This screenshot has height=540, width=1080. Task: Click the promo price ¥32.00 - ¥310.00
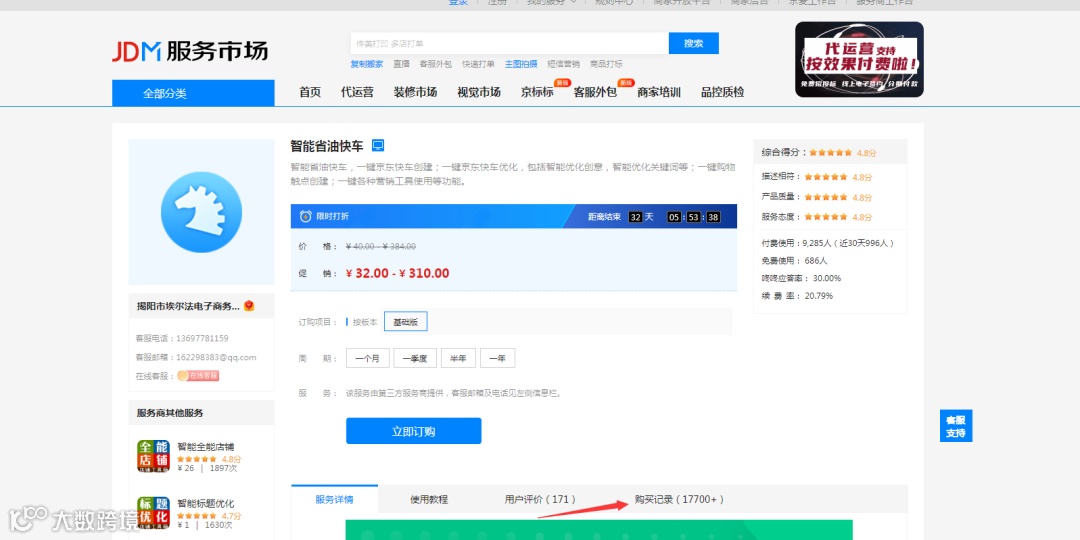point(397,273)
